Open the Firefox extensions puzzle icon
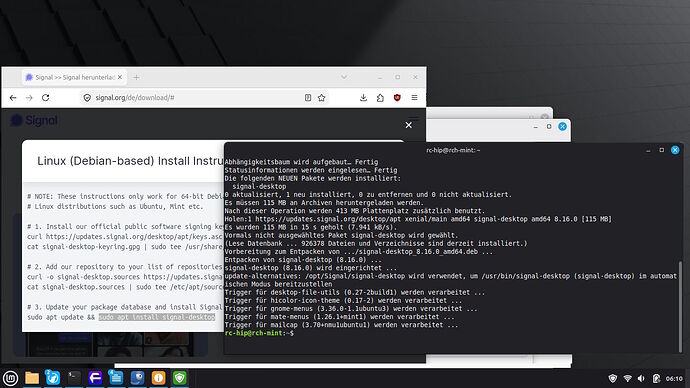 click(x=380, y=98)
